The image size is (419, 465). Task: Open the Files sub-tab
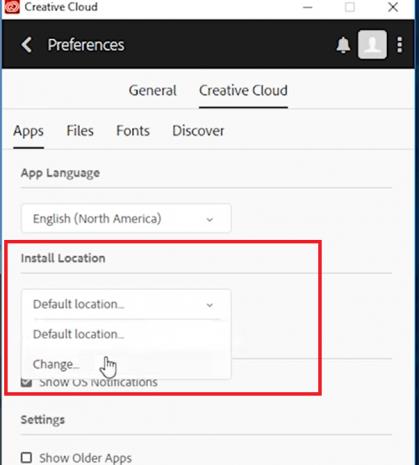tap(80, 131)
